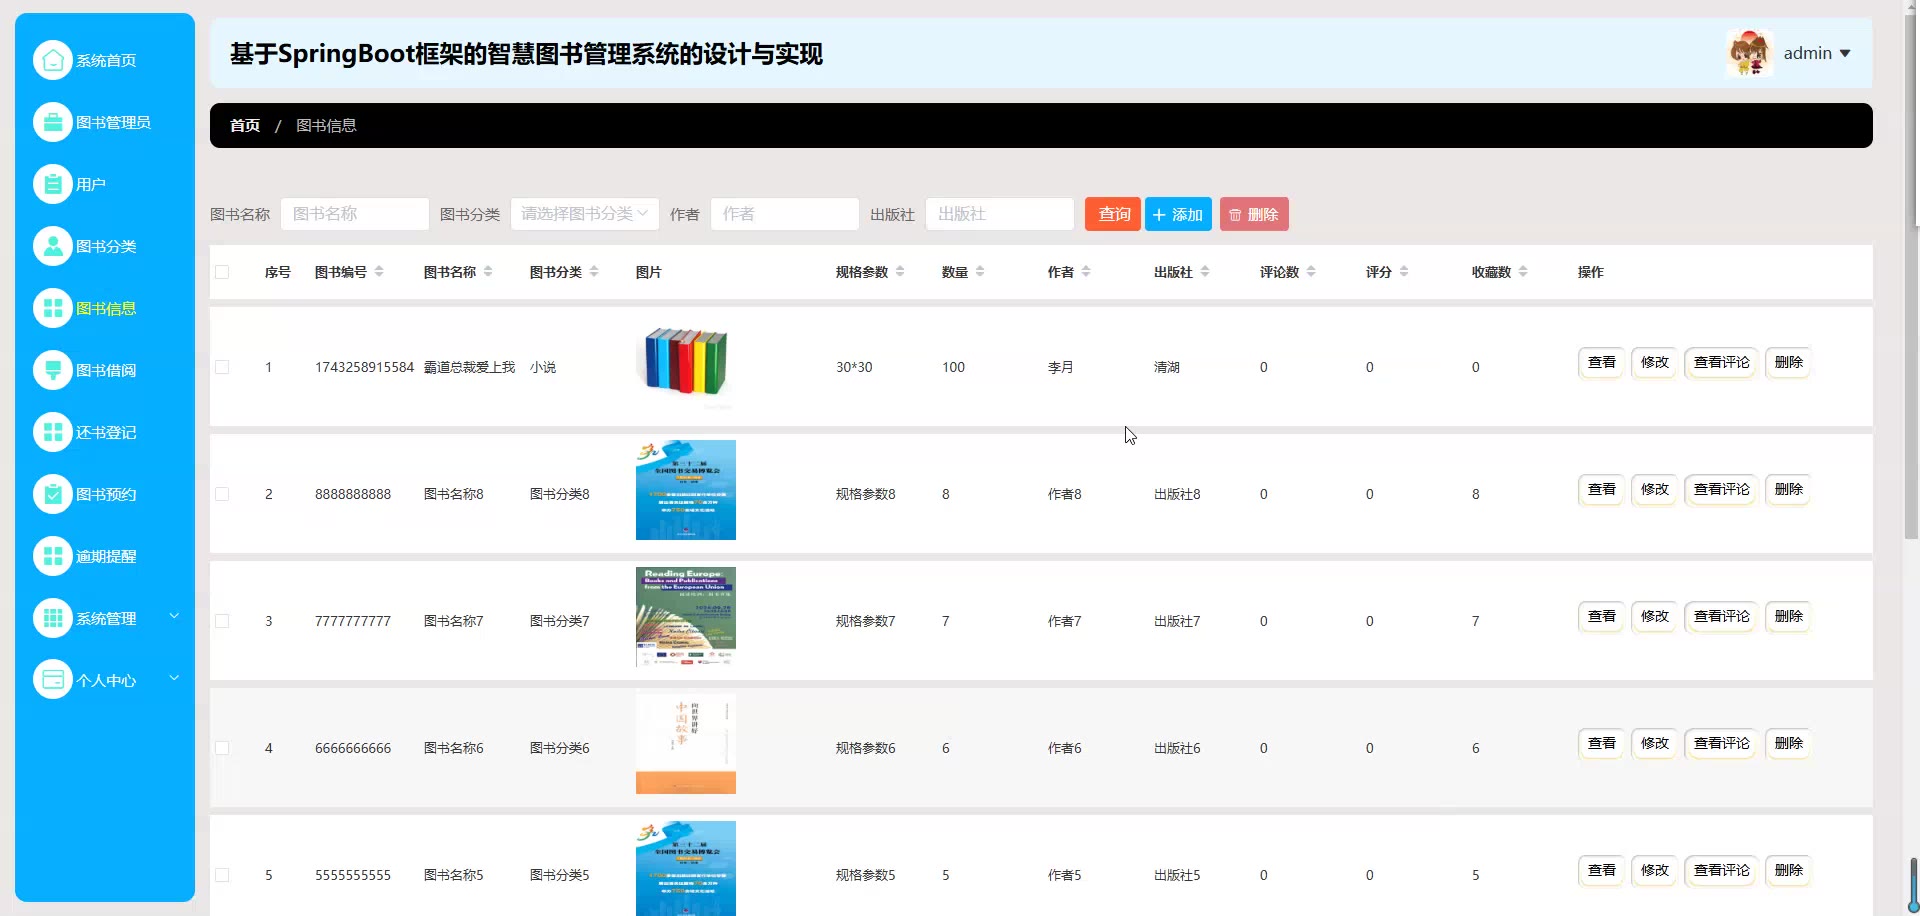1920x916 pixels.
Task: Click the 图书借阅 icon in sidebar
Action: (x=52, y=370)
